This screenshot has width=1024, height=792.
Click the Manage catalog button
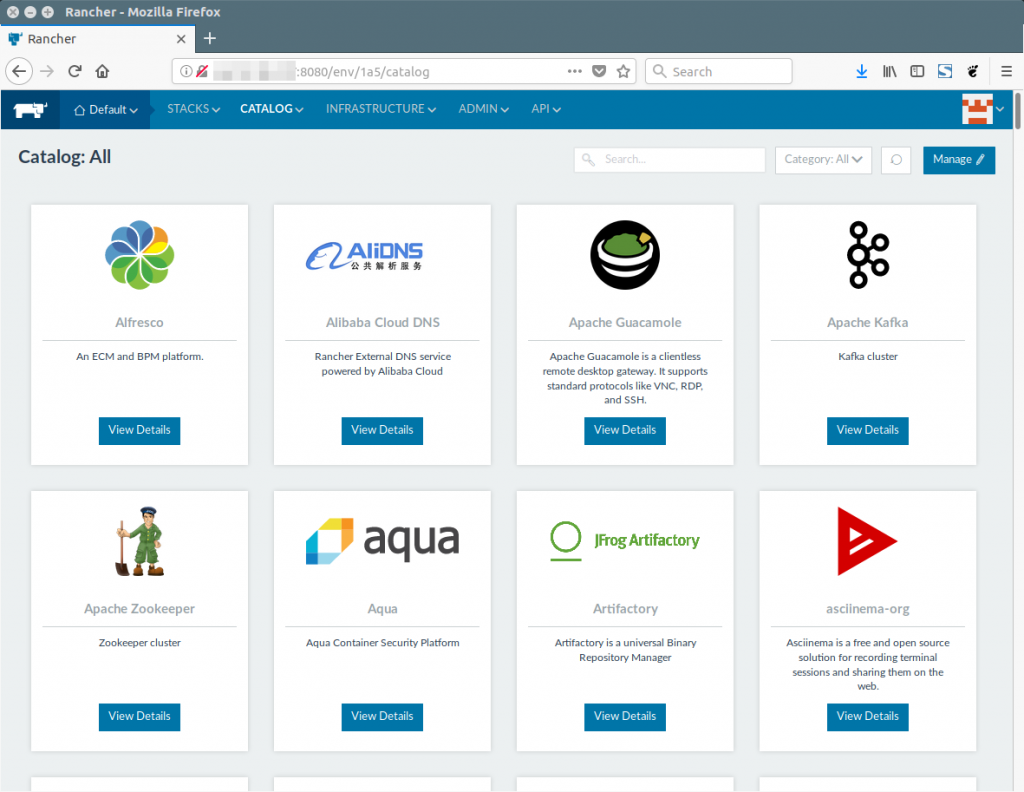(x=958, y=160)
